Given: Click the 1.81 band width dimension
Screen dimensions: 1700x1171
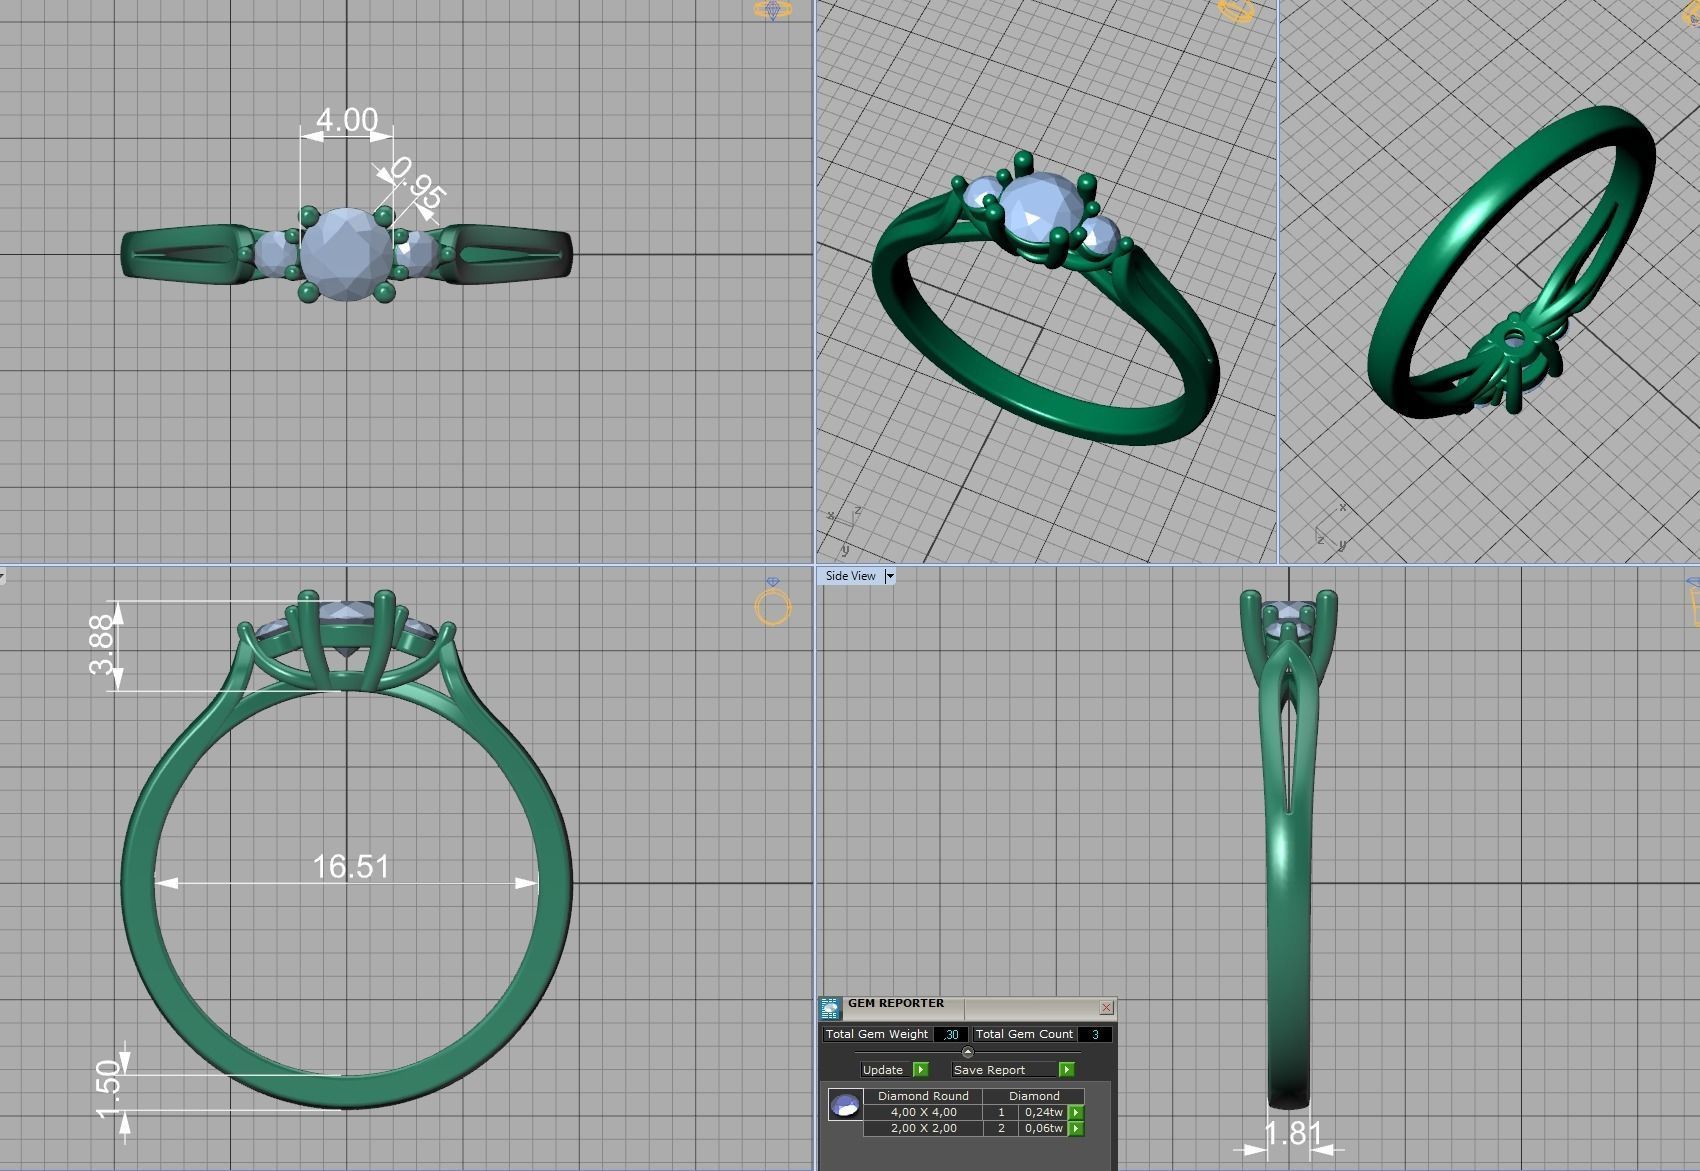Looking at the screenshot, I should point(1293,1134).
